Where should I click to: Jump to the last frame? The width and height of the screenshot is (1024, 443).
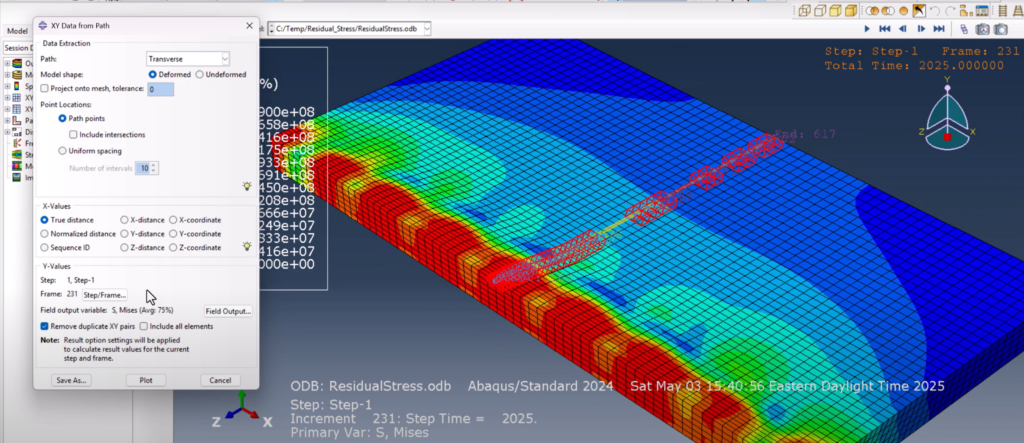click(x=939, y=29)
